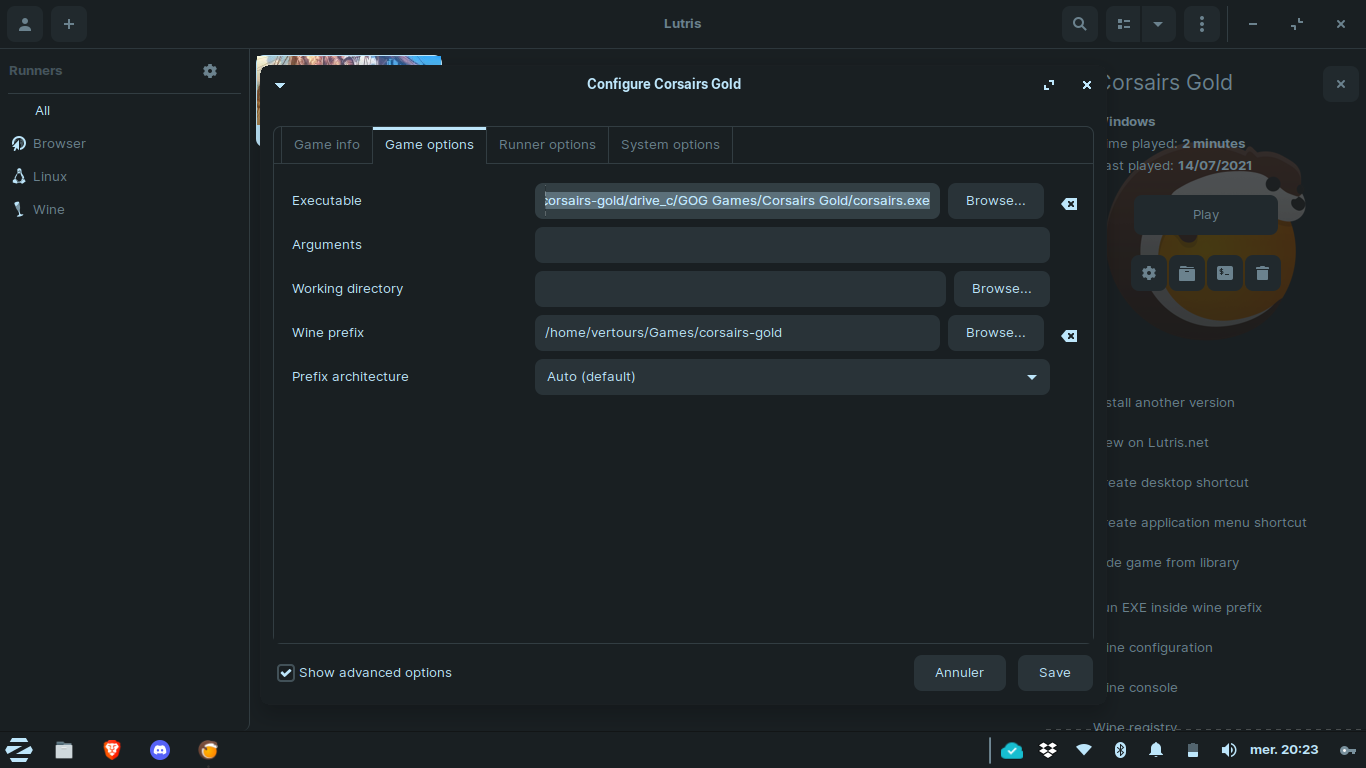Clear the Executable path field
Viewport: 1366px width, 768px height.
coord(1069,204)
